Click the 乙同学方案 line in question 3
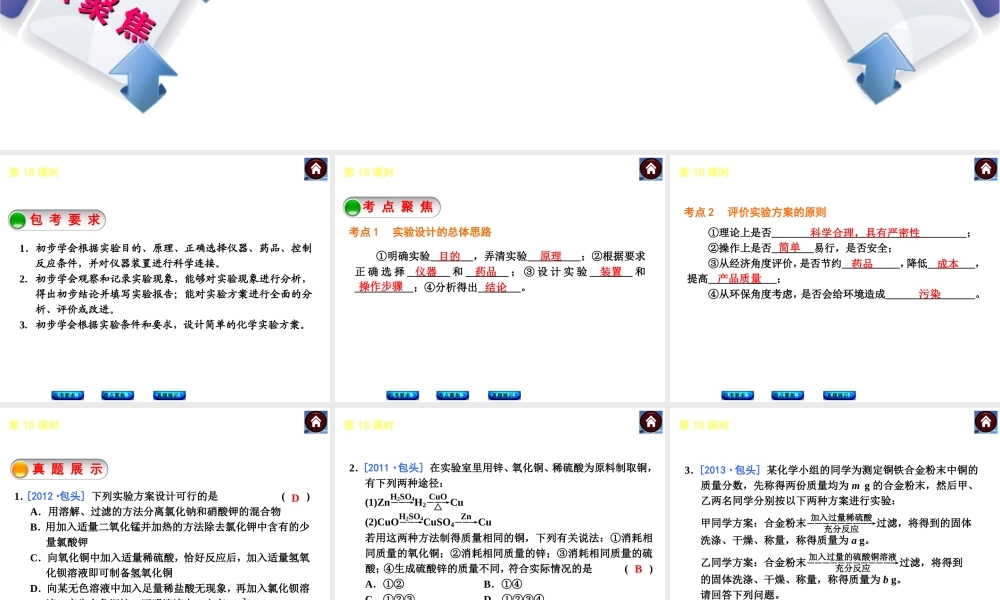1000x600 pixels. point(832,570)
